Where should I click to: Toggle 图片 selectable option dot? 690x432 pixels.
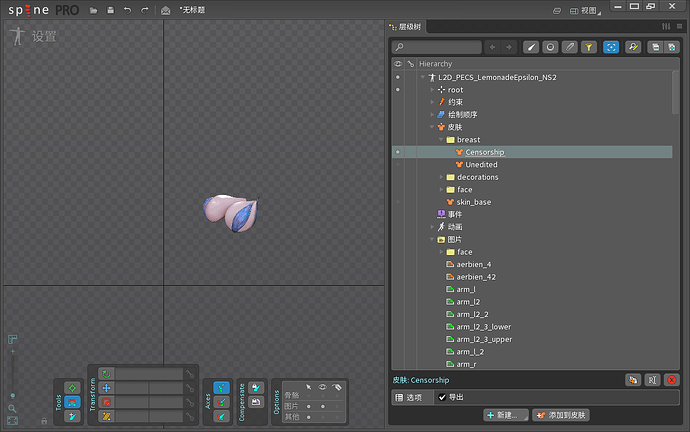[x=308, y=406]
